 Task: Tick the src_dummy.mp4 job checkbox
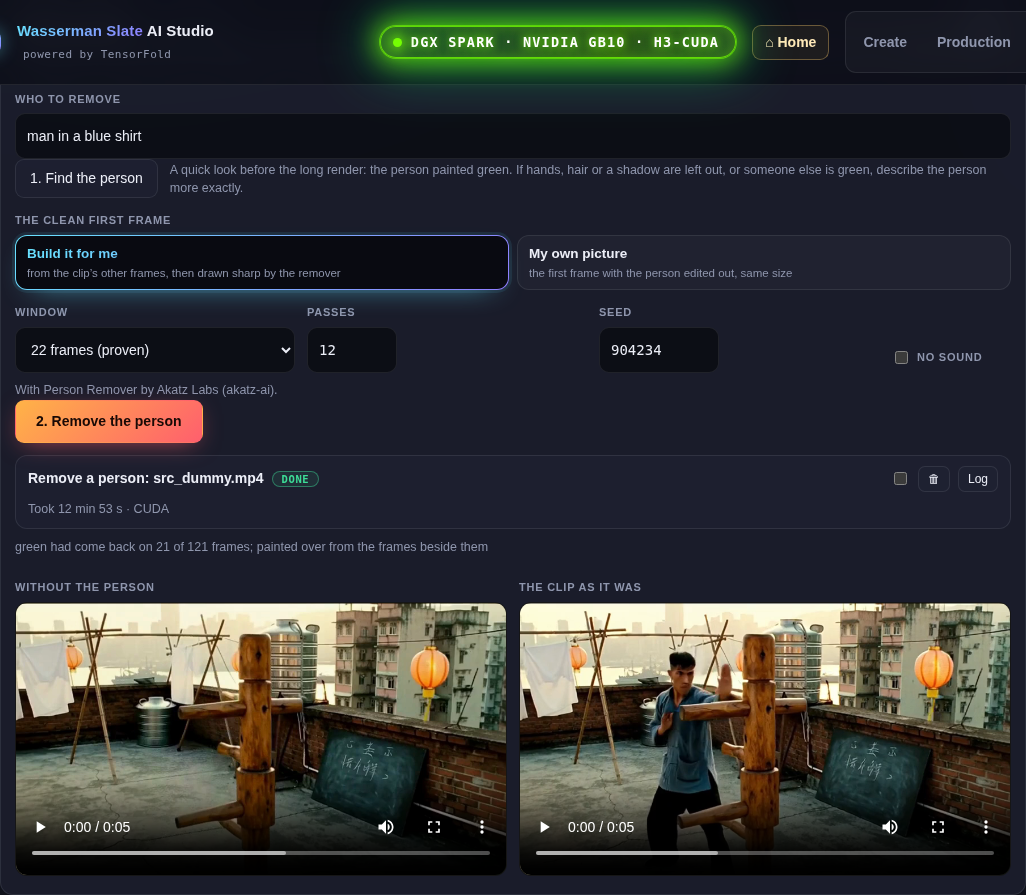(900, 478)
